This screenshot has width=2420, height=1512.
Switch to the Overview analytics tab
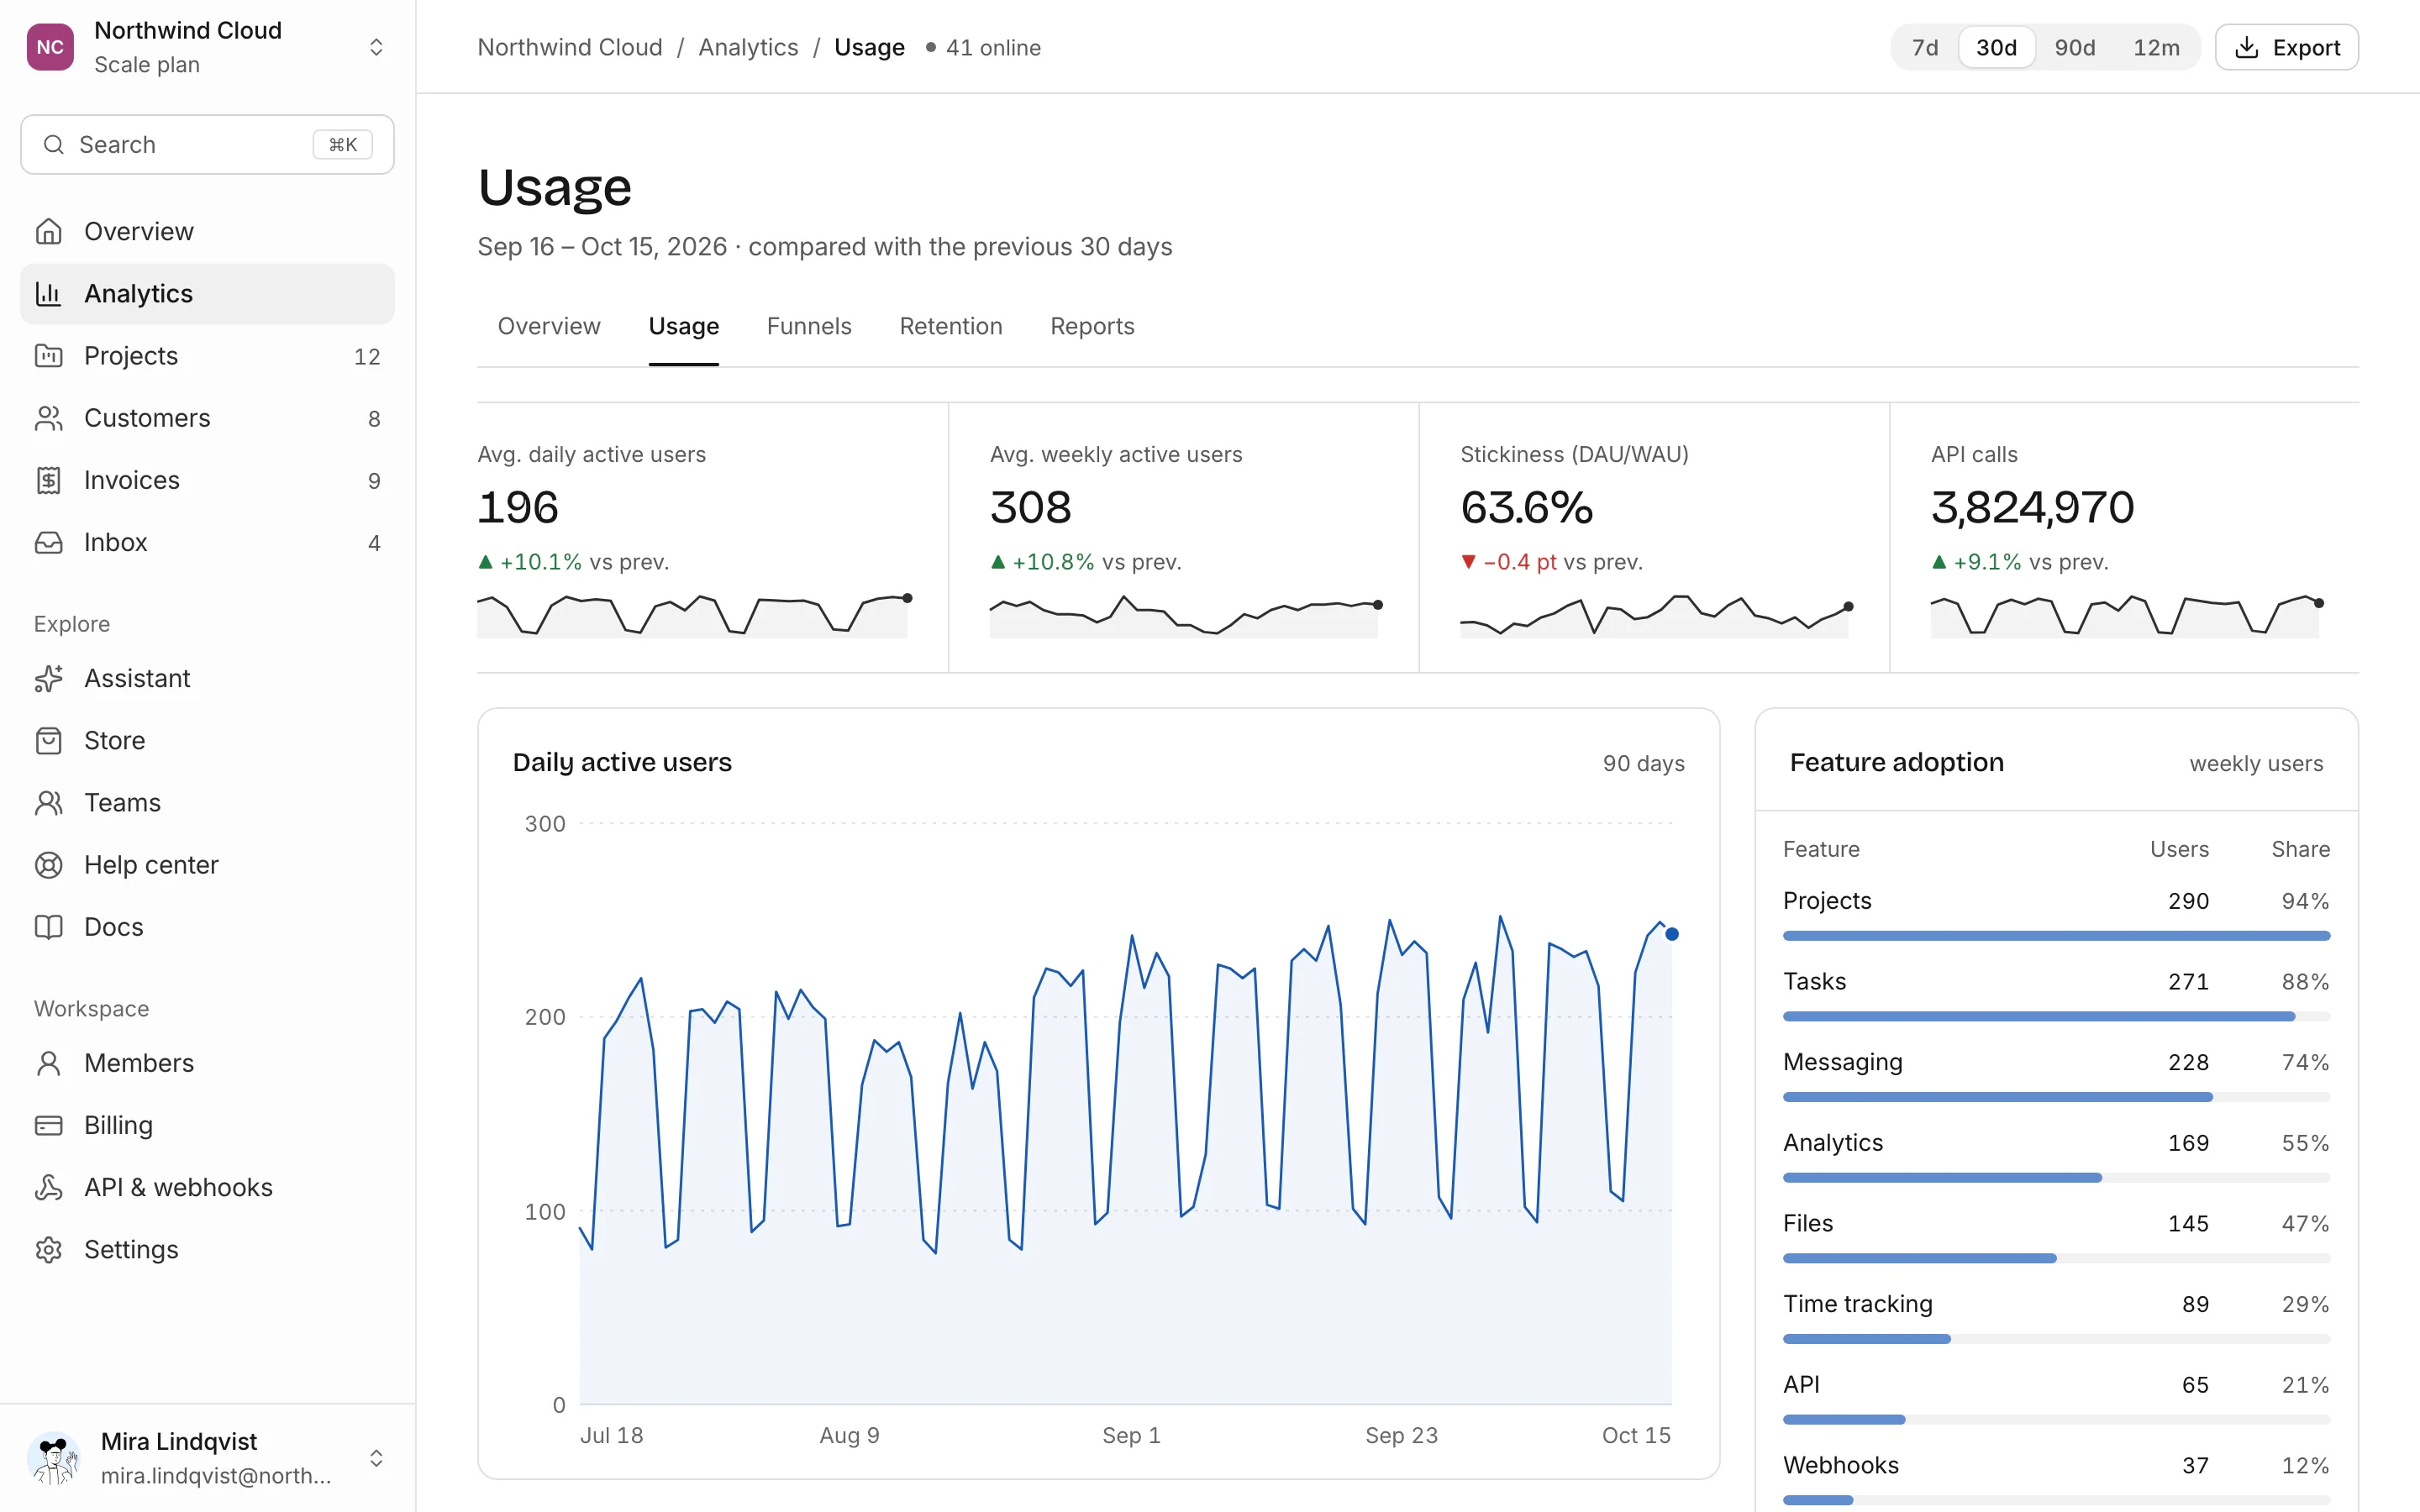click(x=549, y=326)
